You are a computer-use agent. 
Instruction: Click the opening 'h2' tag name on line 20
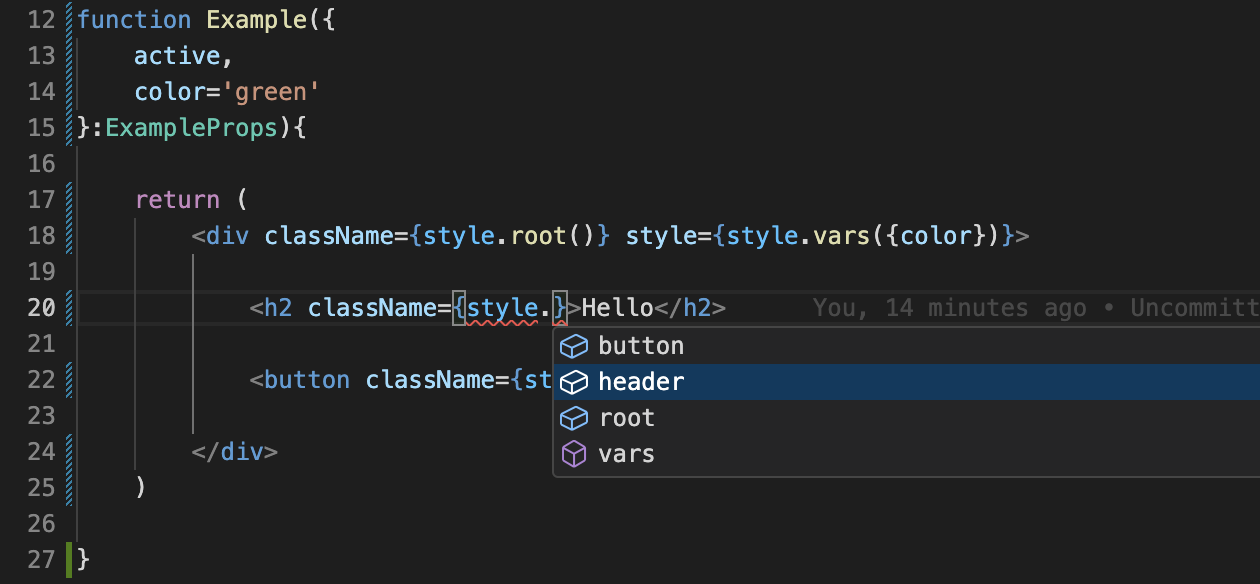[278, 308]
